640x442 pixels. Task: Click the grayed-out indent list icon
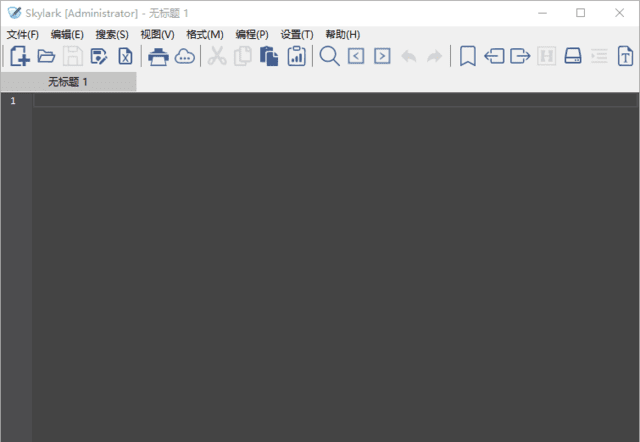599,56
